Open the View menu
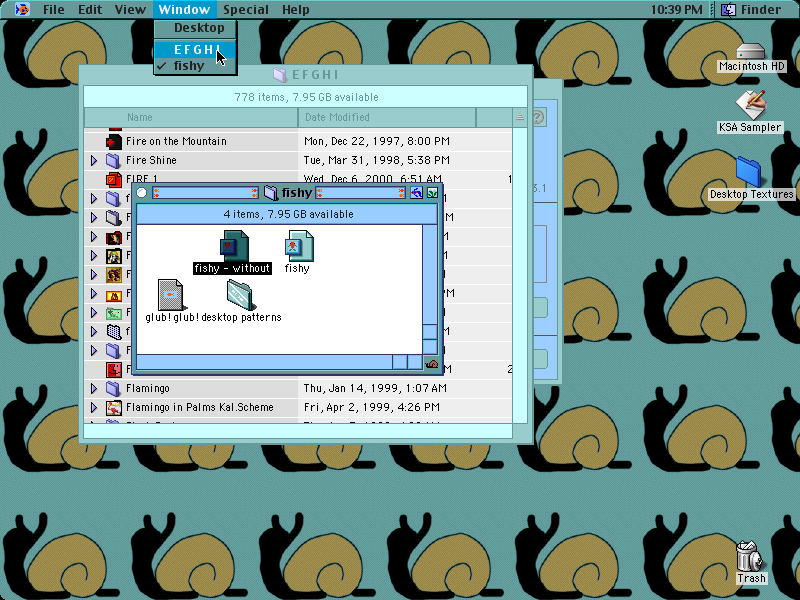The image size is (800, 600). (x=130, y=9)
